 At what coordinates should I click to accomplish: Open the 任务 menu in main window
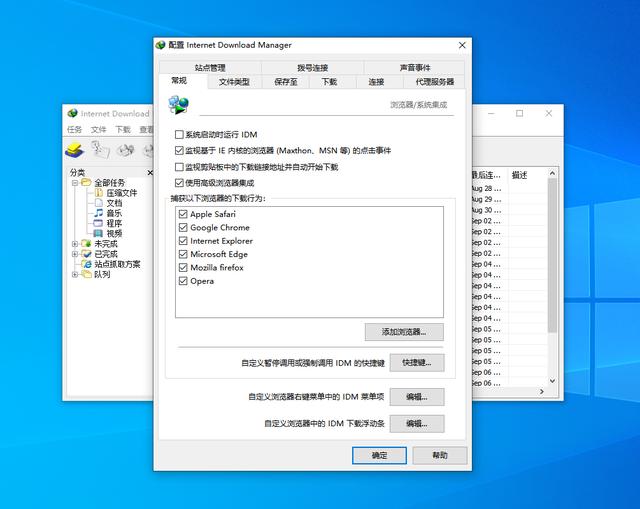click(74, 129)
